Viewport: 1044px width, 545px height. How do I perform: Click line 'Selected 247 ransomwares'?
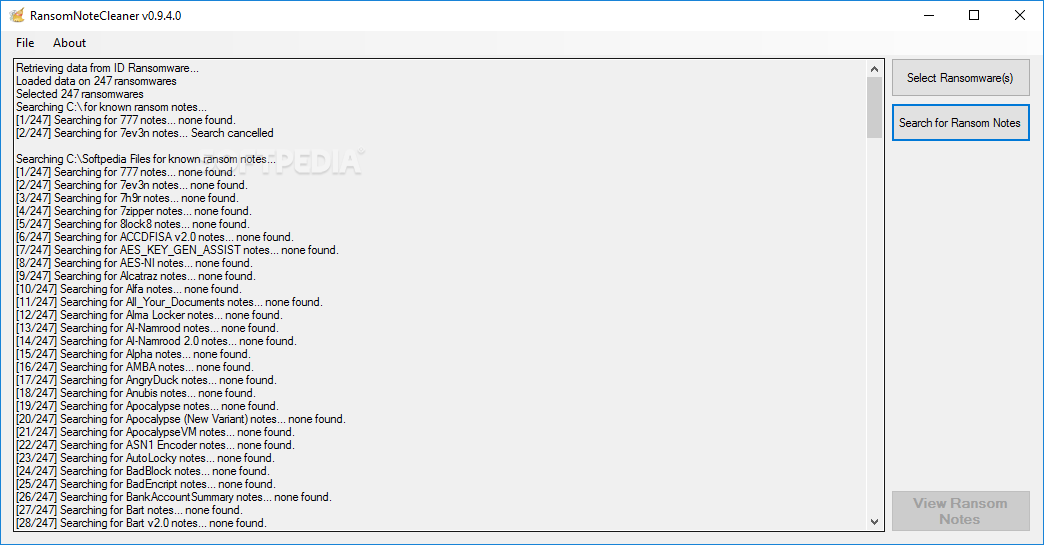click(80, 94)
